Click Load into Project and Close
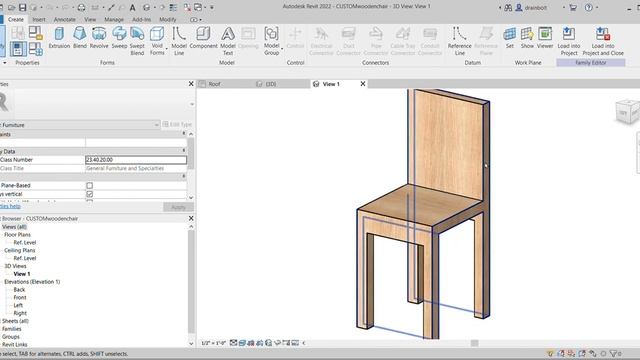 603,41
